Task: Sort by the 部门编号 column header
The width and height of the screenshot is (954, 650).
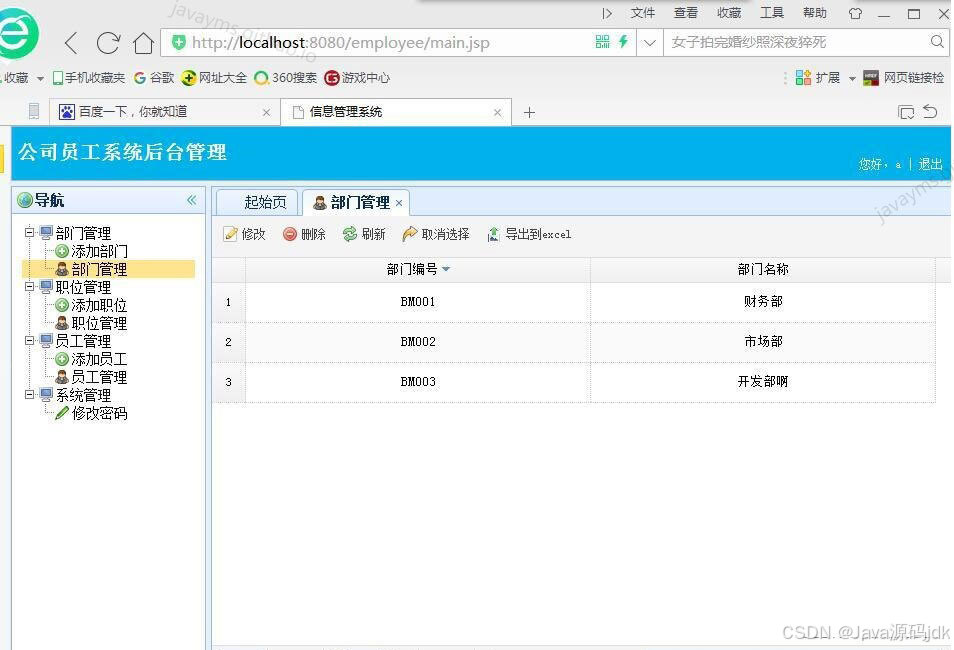Action: tap(418, 270)
